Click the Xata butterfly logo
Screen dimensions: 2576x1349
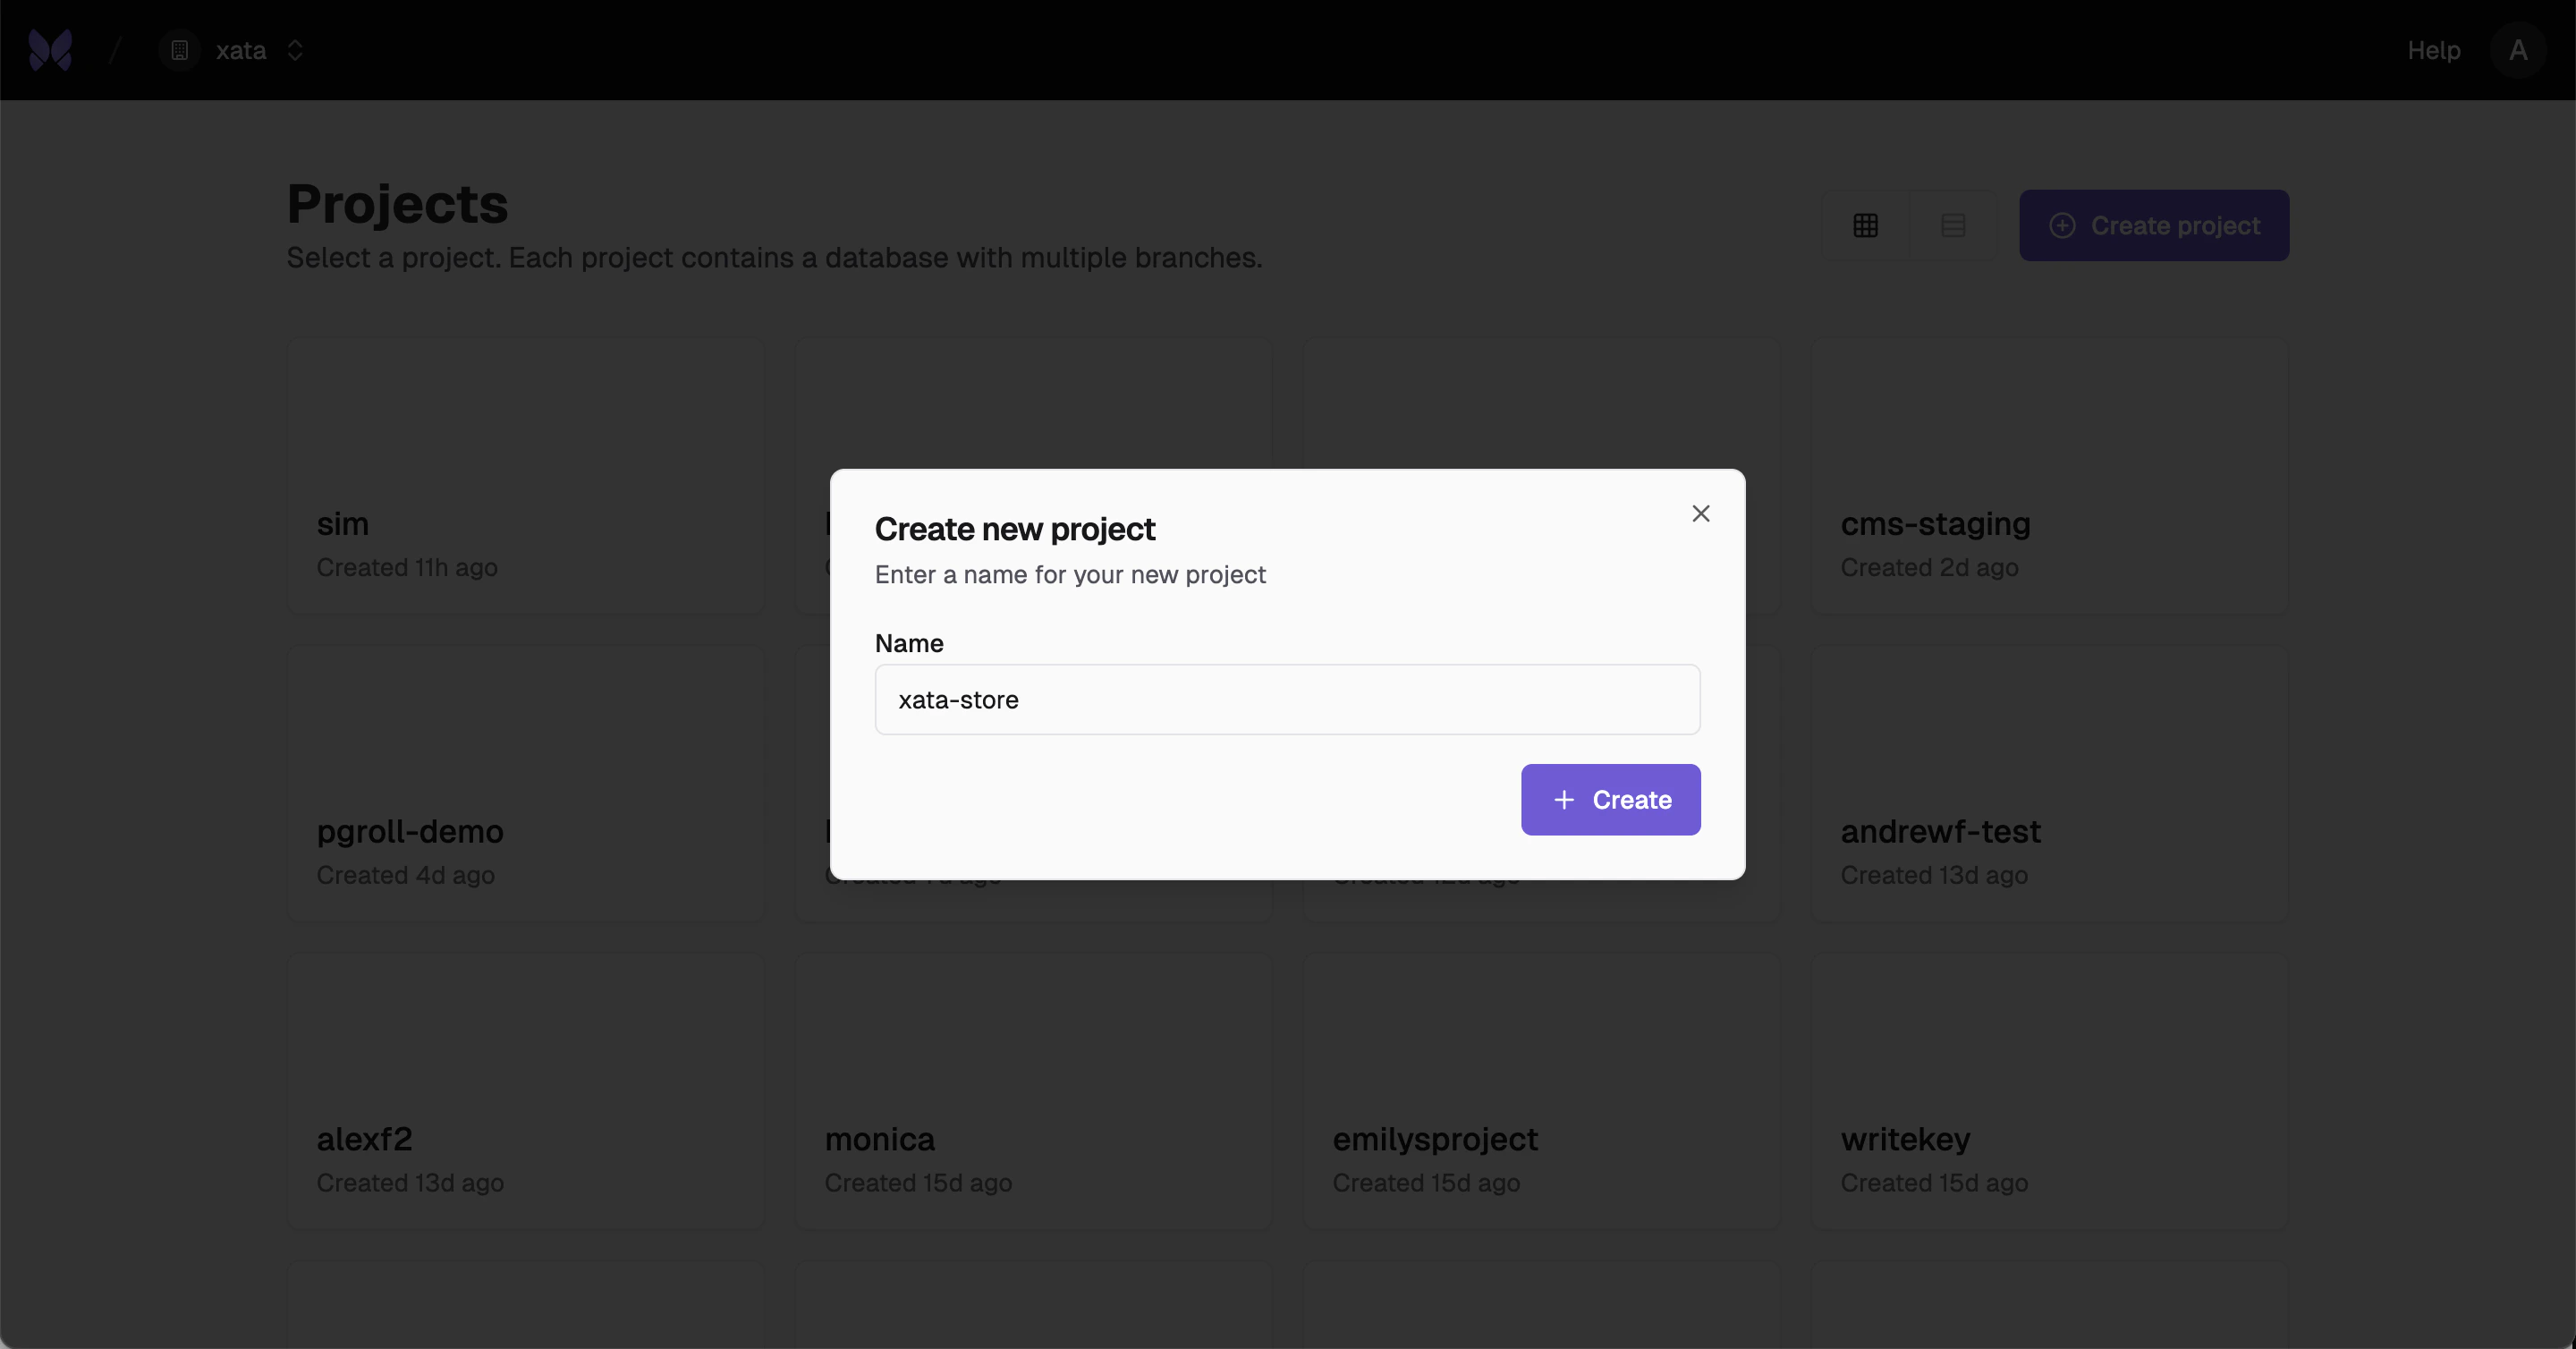[x=50, y=50]
